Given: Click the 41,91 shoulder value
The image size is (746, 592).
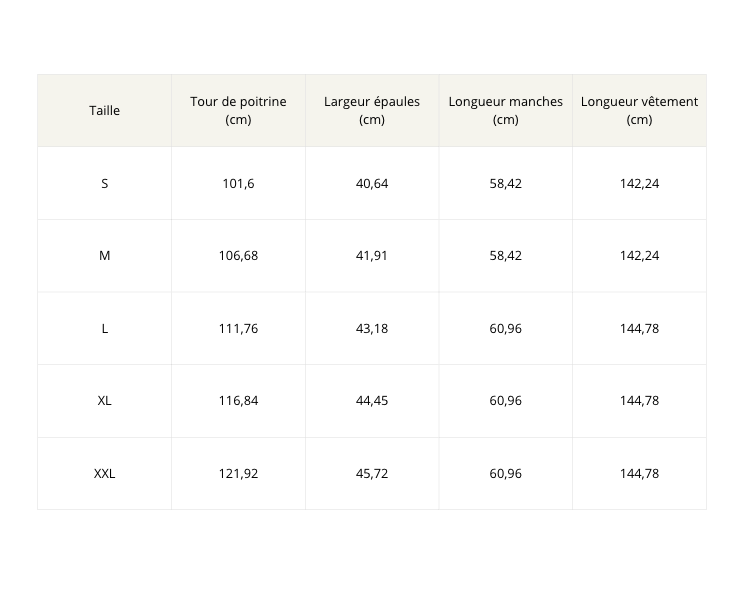Looking at the screenshot, I should coord(372,256).
